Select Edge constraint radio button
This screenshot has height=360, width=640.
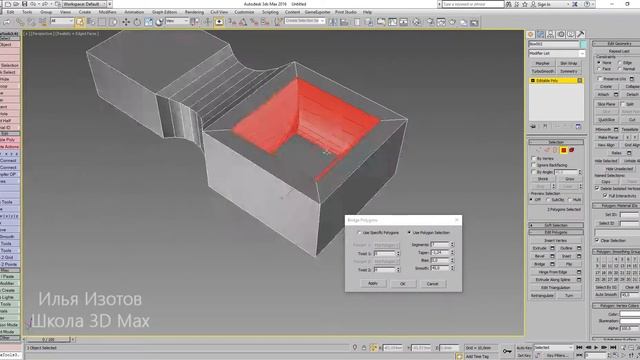(620, 63)
